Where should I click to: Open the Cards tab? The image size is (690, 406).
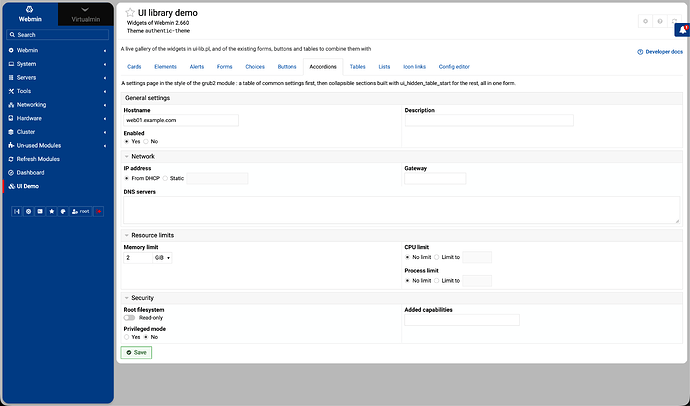pyautogui.click(x=134, y=67)
